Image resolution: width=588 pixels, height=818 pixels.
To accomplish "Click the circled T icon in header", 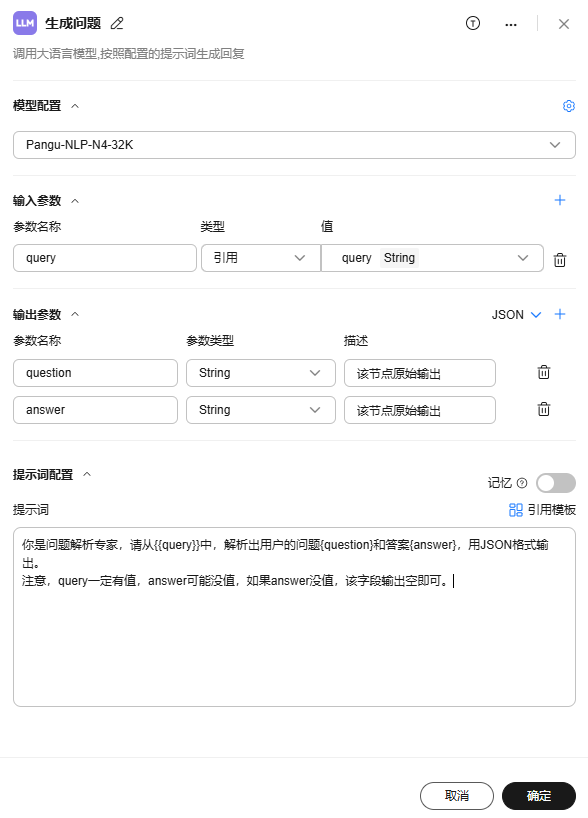I will click(473, 23).
